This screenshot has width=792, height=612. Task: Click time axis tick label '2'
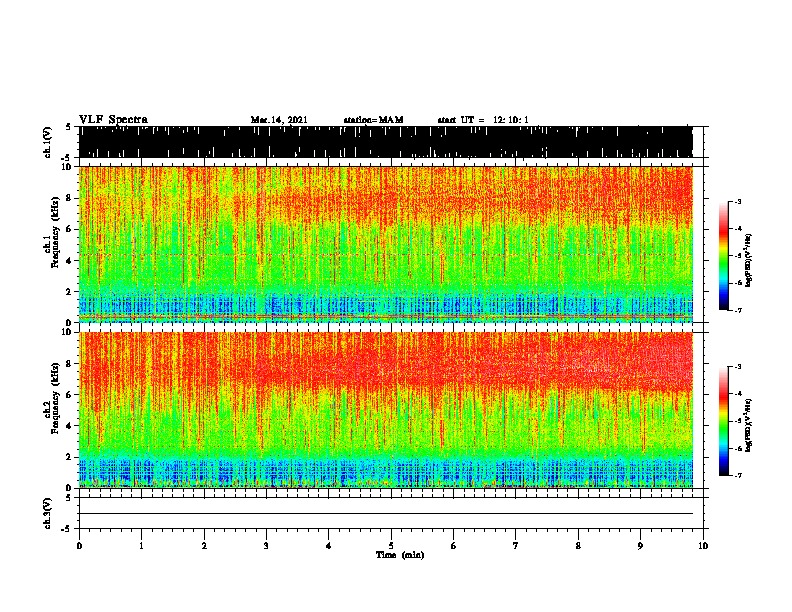coord(204,546)
